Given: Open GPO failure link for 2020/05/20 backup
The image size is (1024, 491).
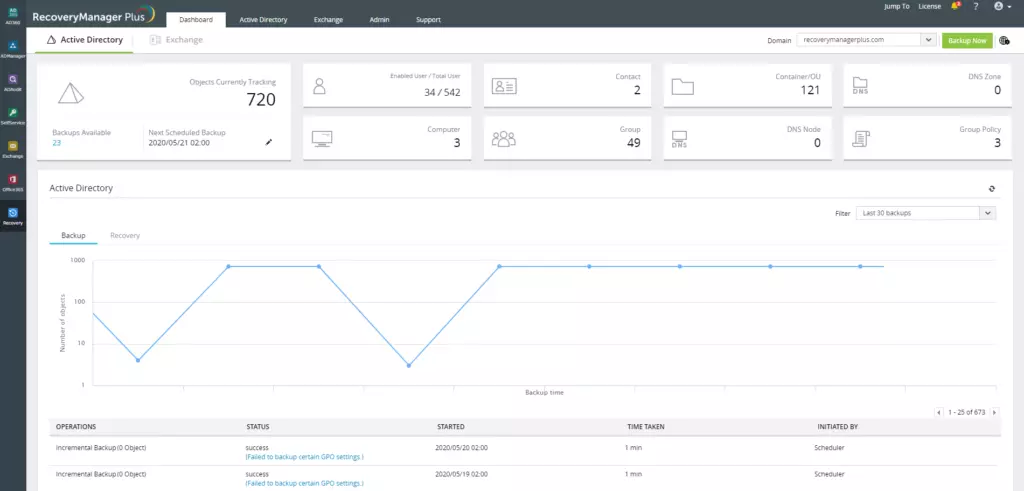Looking at the screenshot, I should [304, 456].
